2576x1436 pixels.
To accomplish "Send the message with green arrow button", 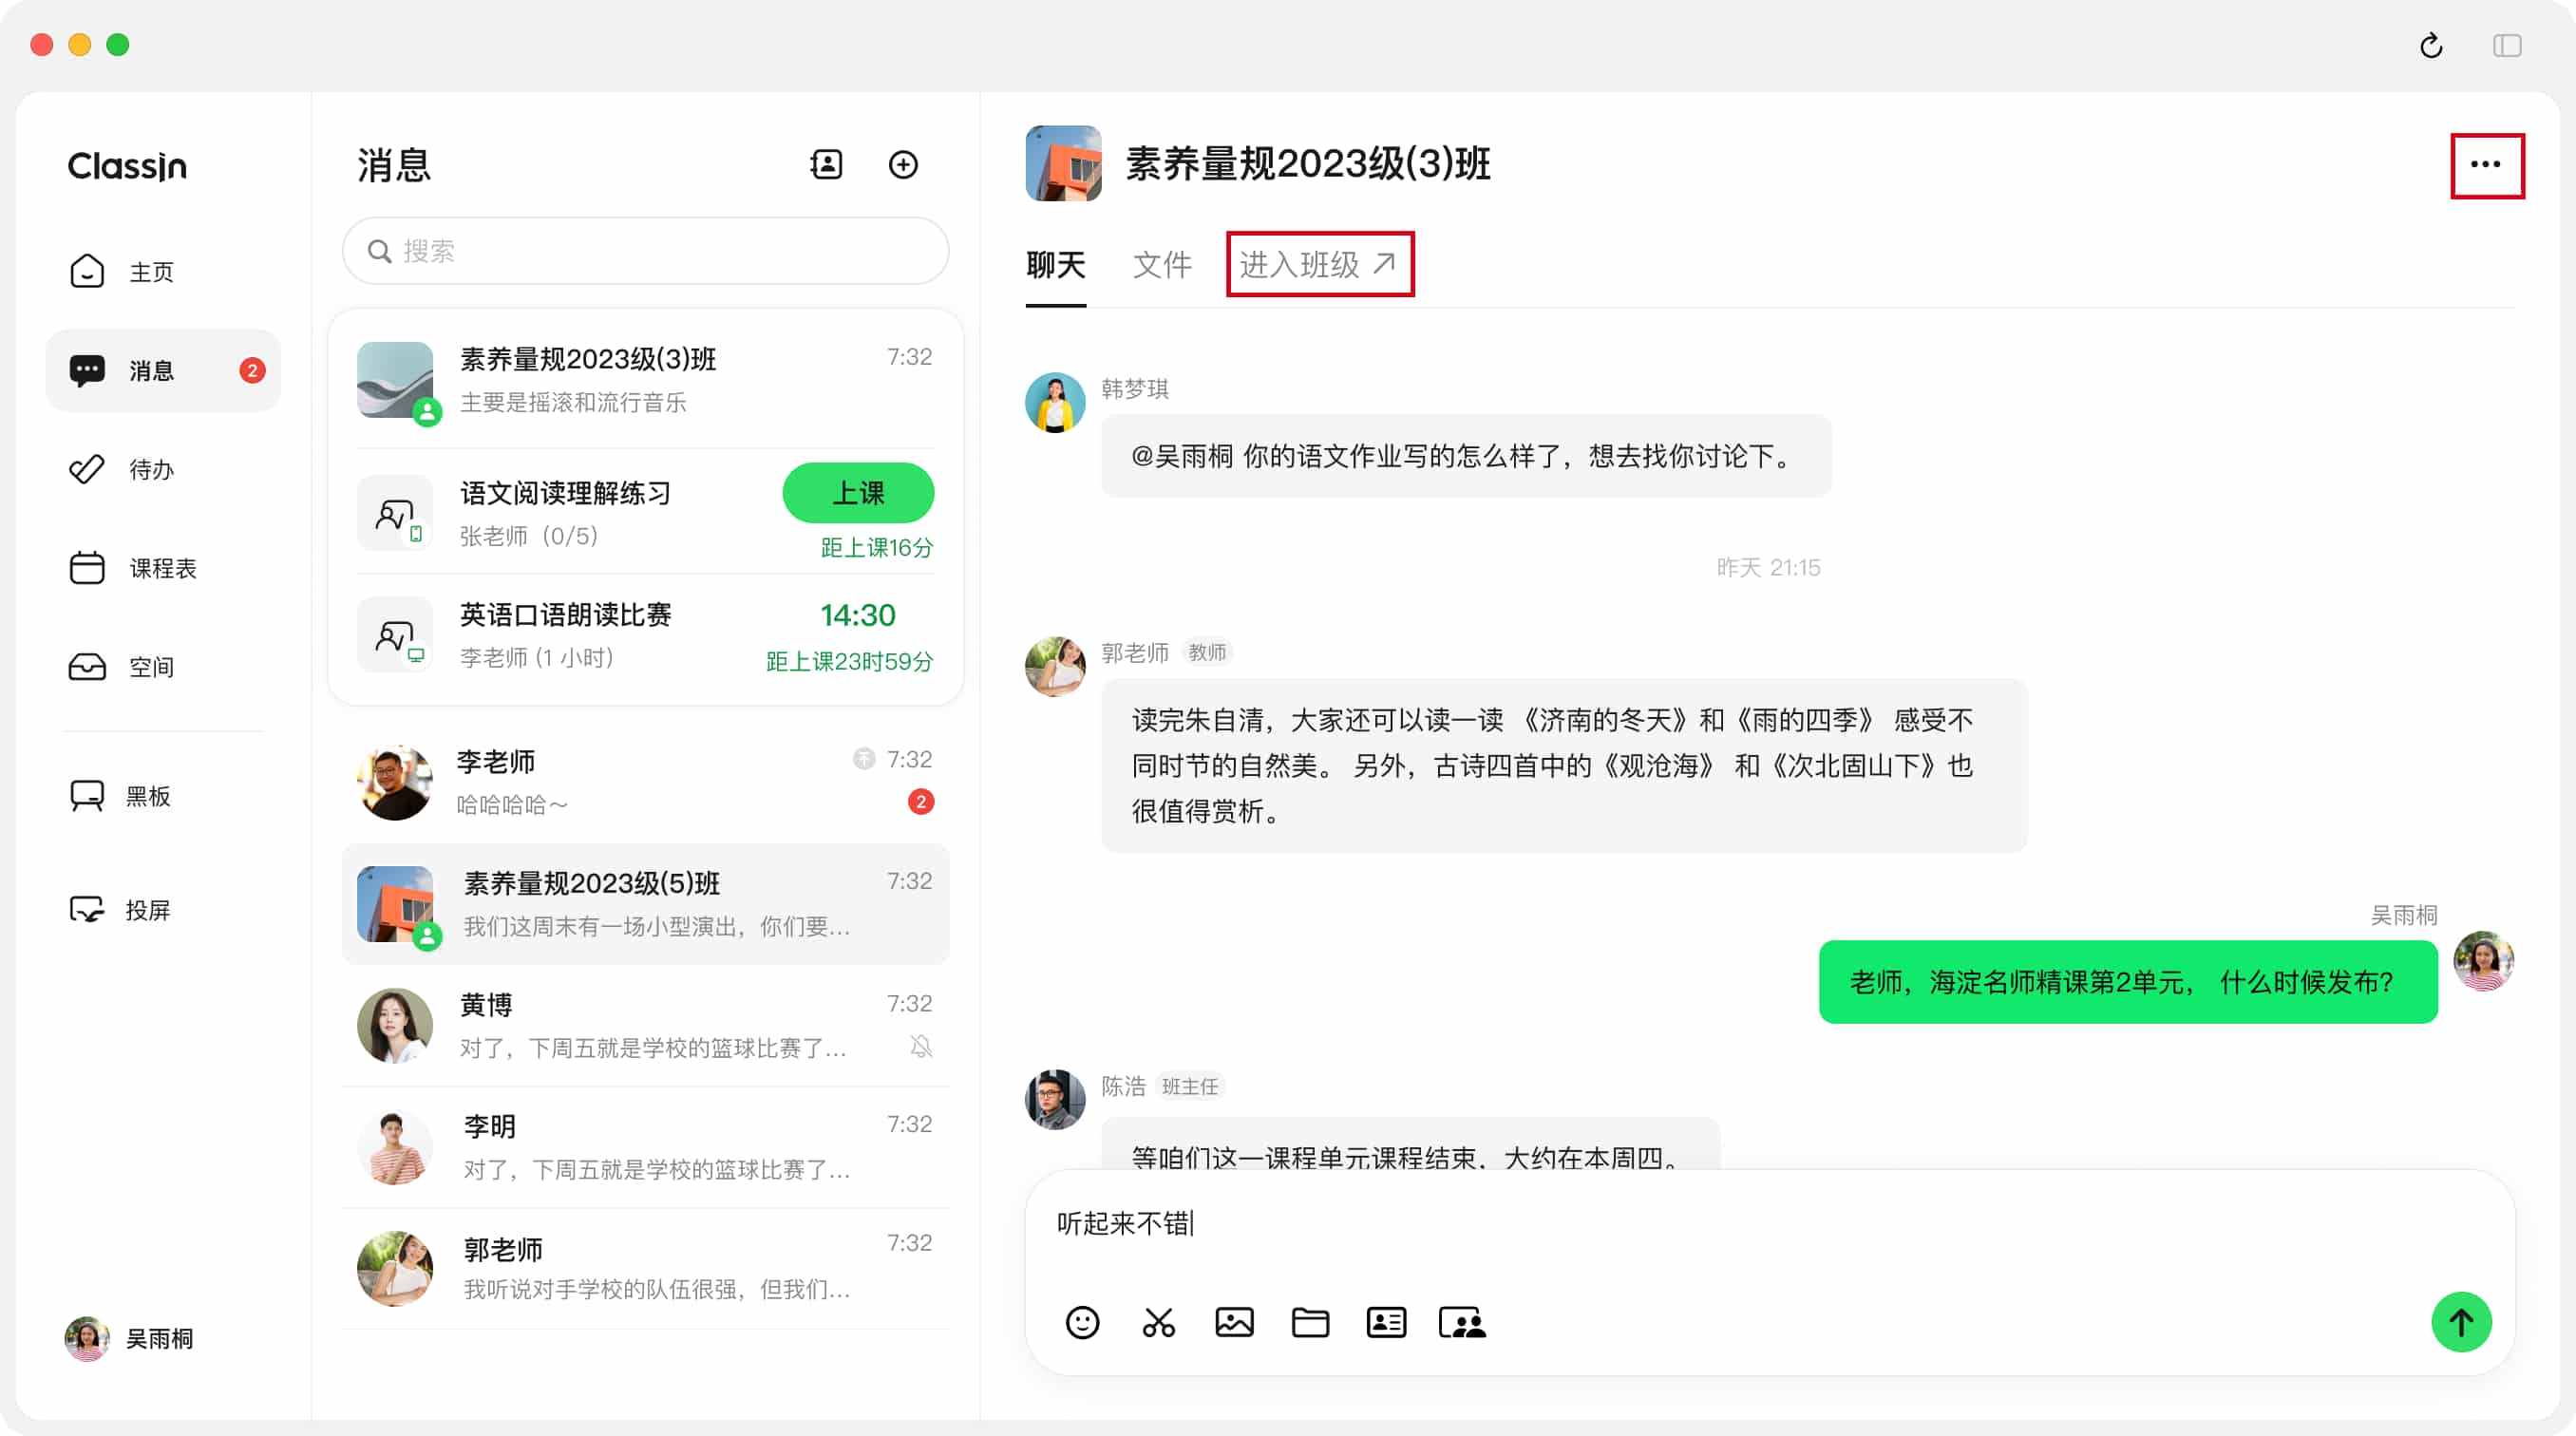I will (x=2461, y=1322).
